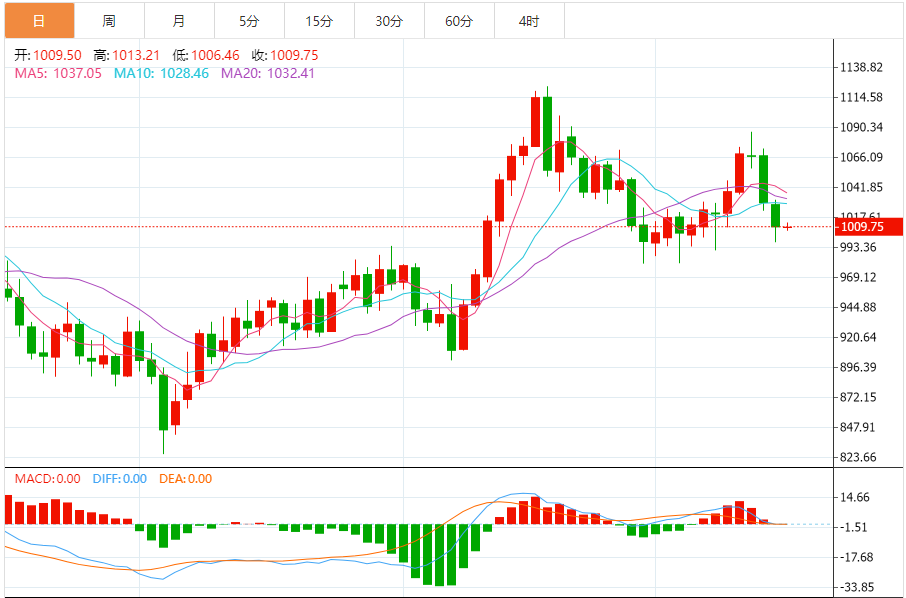Open the 30分 timeframe tab
This screenshot has height=598, width=906.
[x=389, y=21]
